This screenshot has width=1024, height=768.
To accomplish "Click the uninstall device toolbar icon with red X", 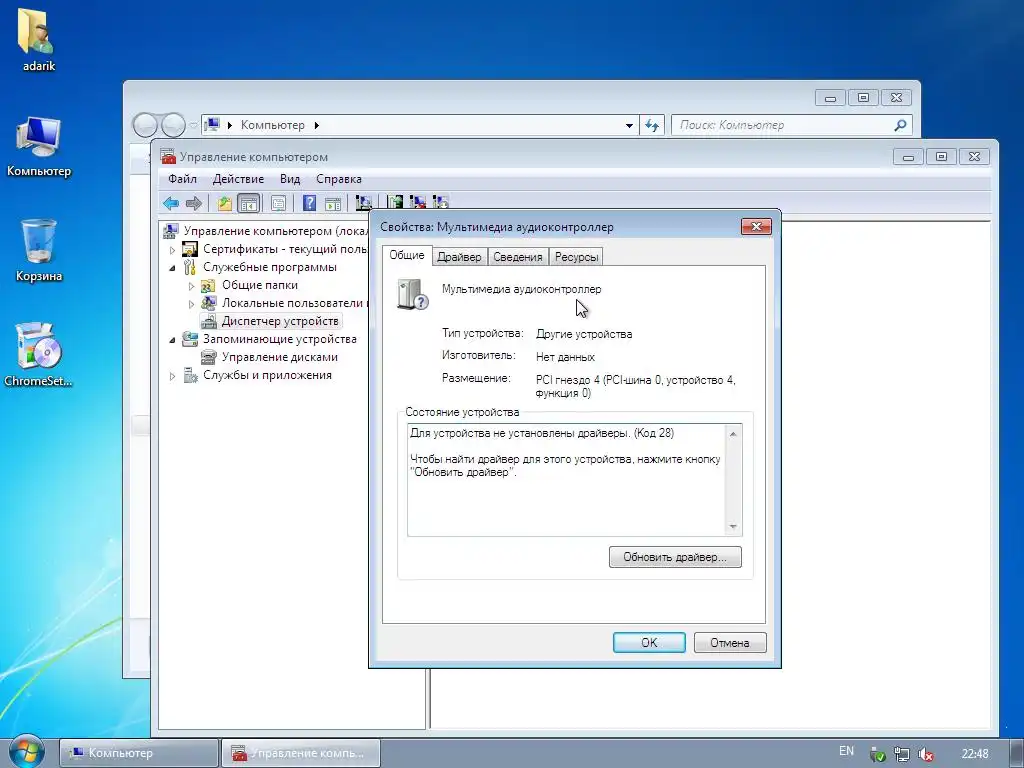I will [x=417, y=203].
